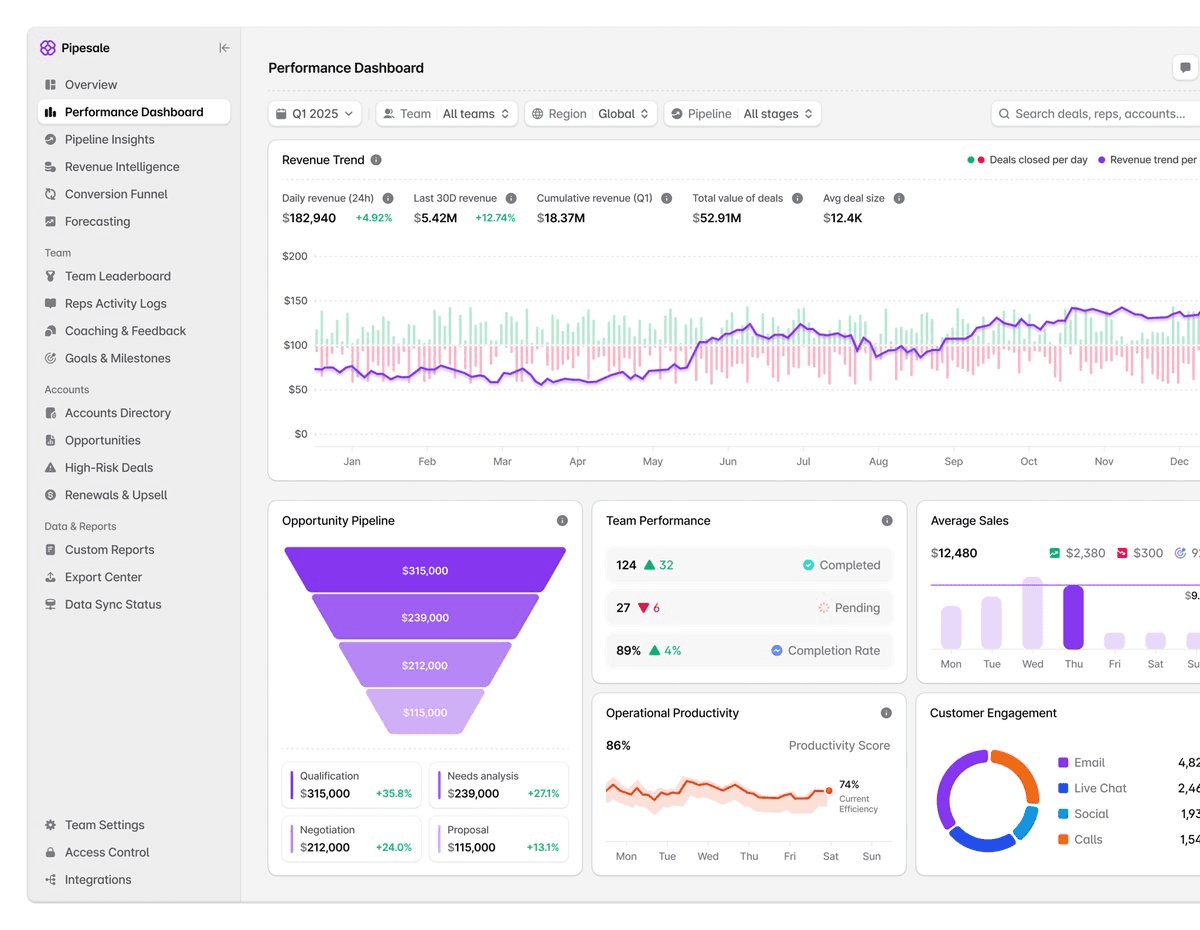Image resolution: width=1200 pixels, height=930 pixels.
Task: Click info icon beside Avg deal size
Action: click(899, 198)
